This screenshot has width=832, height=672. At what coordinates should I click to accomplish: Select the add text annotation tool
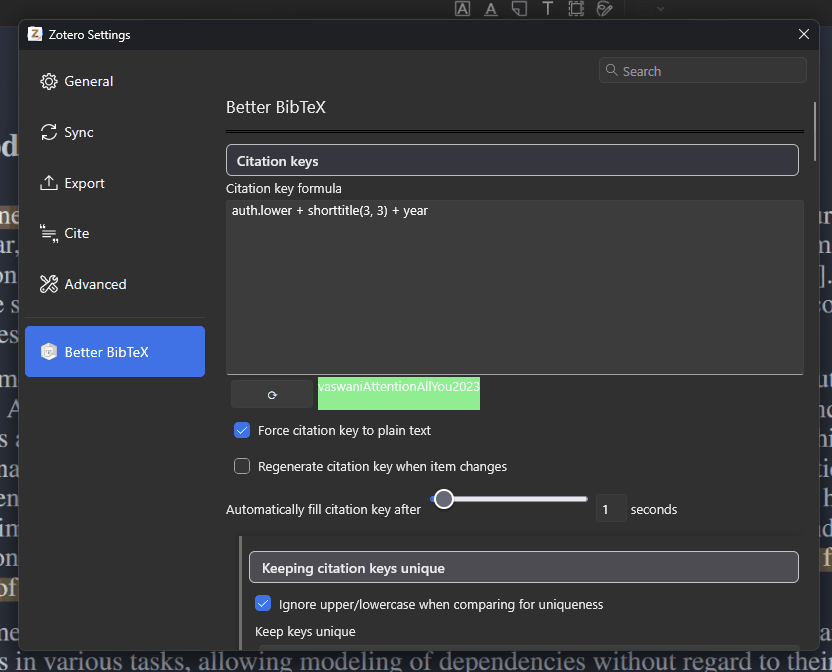pyautogui.click(x=548, y=8)
